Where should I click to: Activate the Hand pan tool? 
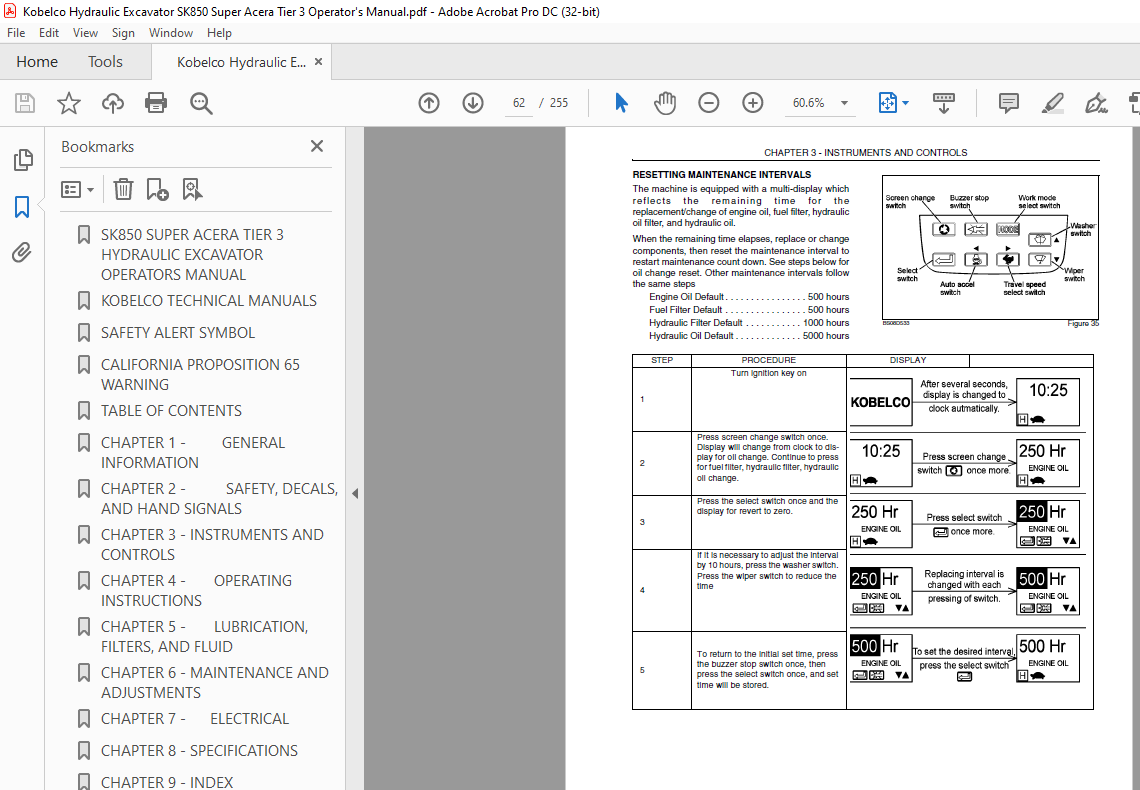(665, 103)
